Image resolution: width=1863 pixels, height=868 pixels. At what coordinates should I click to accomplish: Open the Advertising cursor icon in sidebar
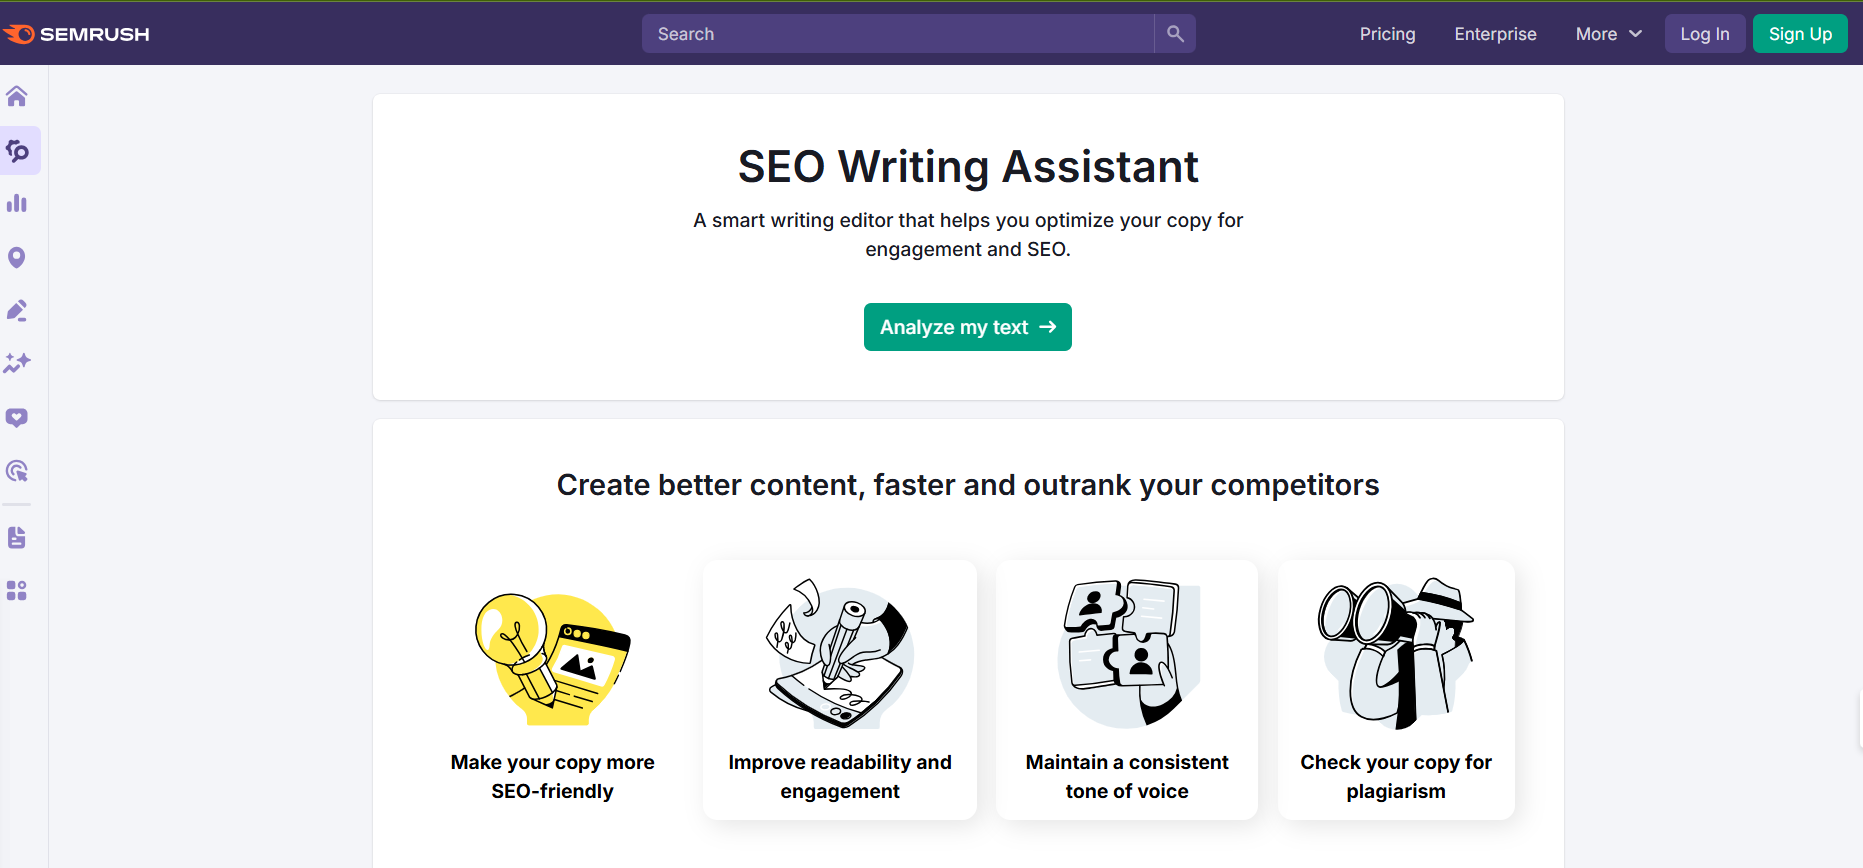coord(17,471)
